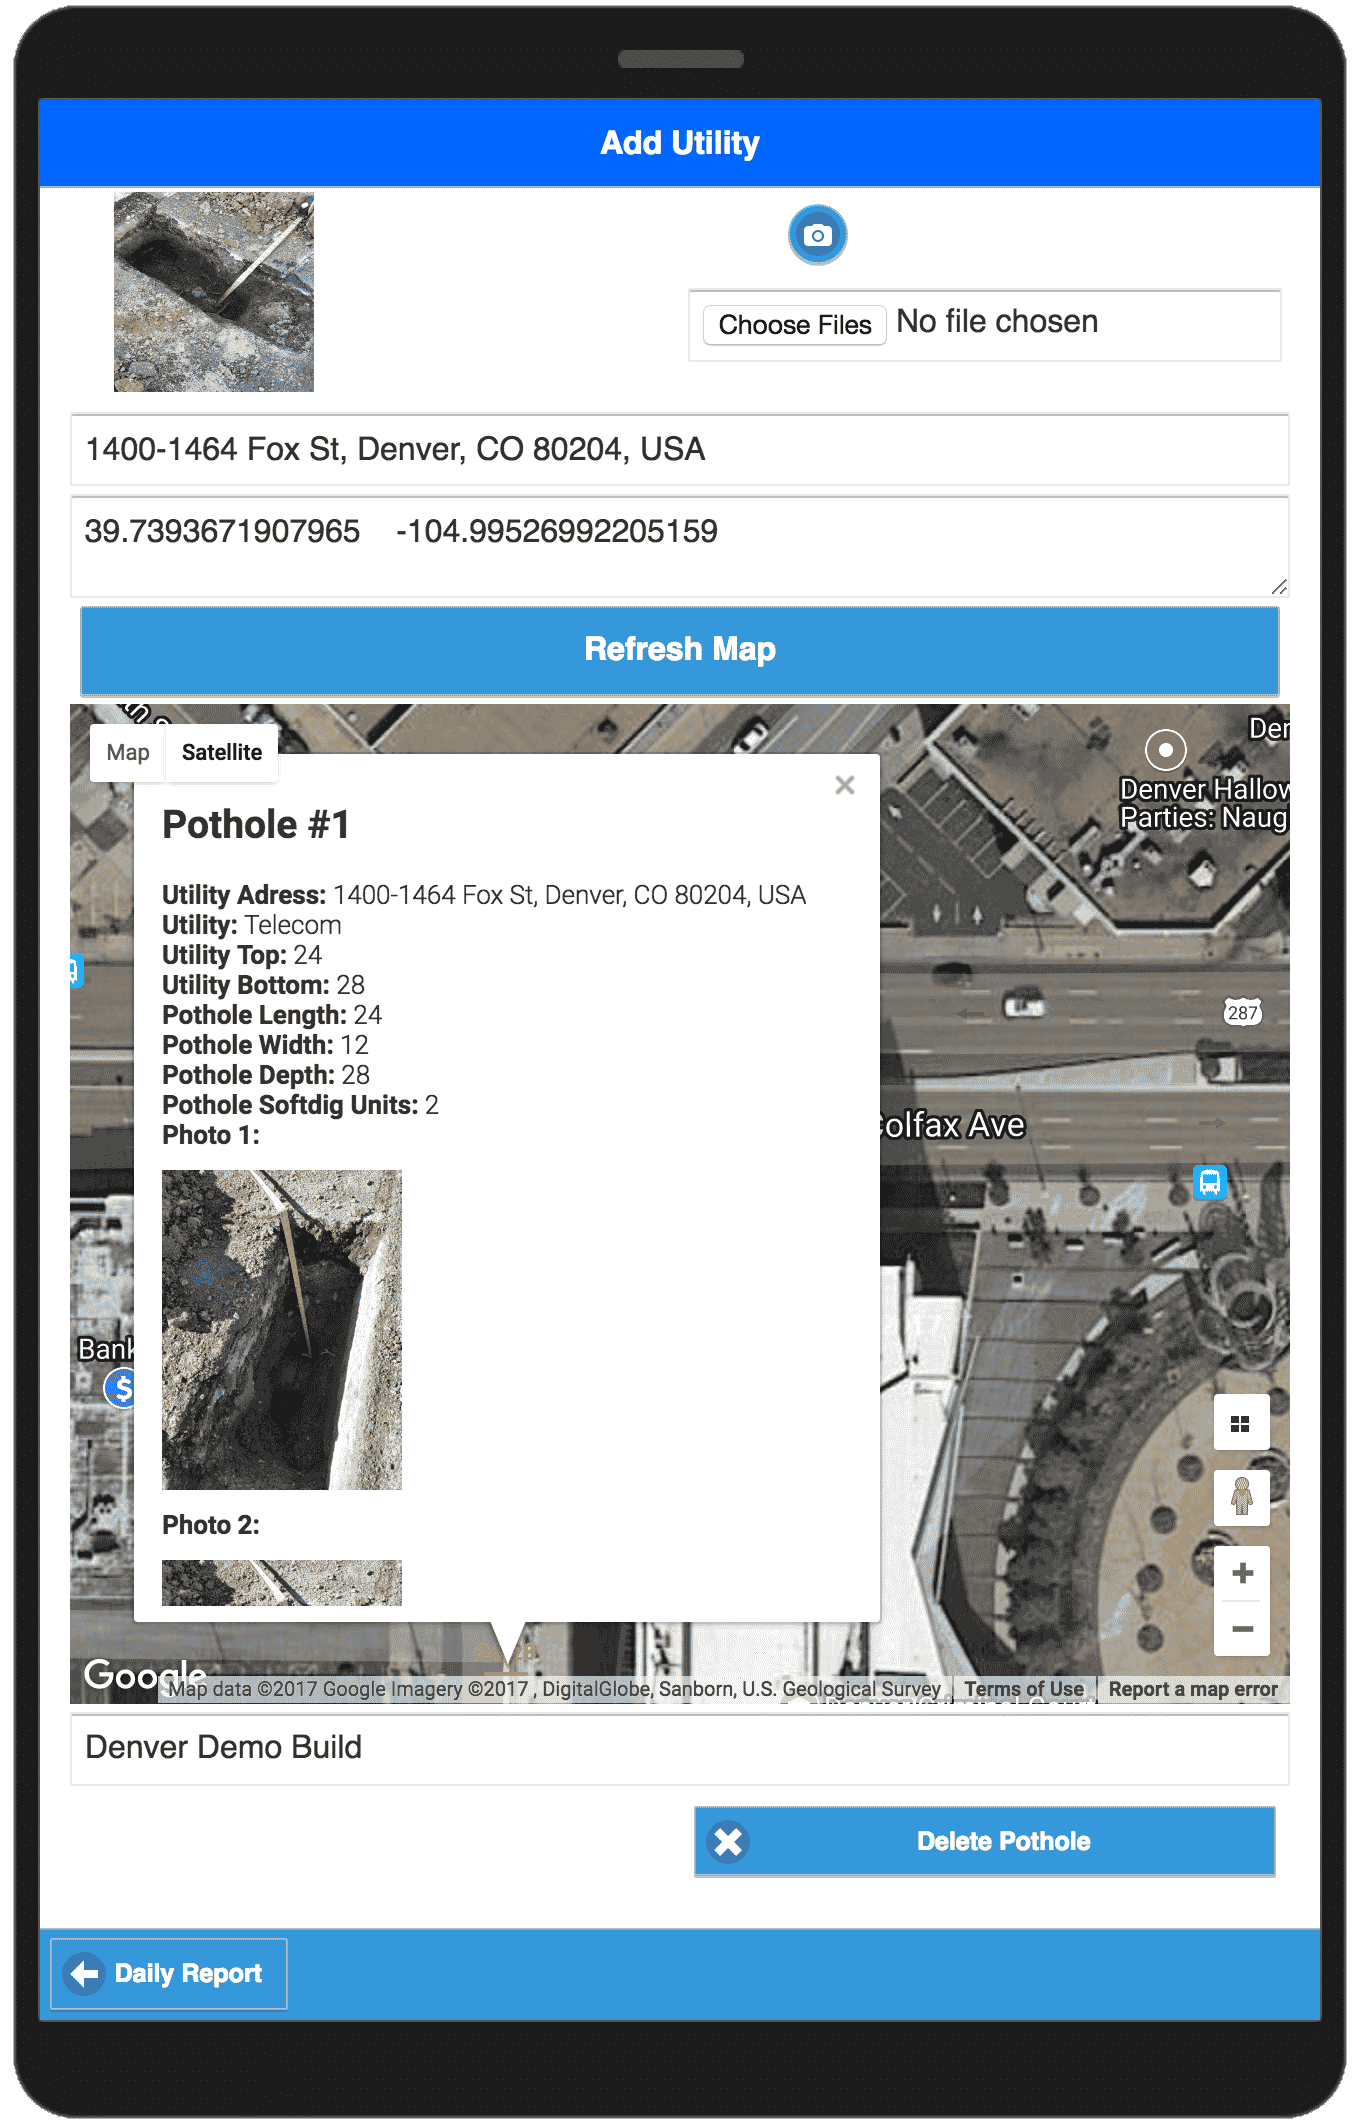Switch to Map view tab
The height and width of the screenshot is (2126, 1360).
click(x=128, y=752)
